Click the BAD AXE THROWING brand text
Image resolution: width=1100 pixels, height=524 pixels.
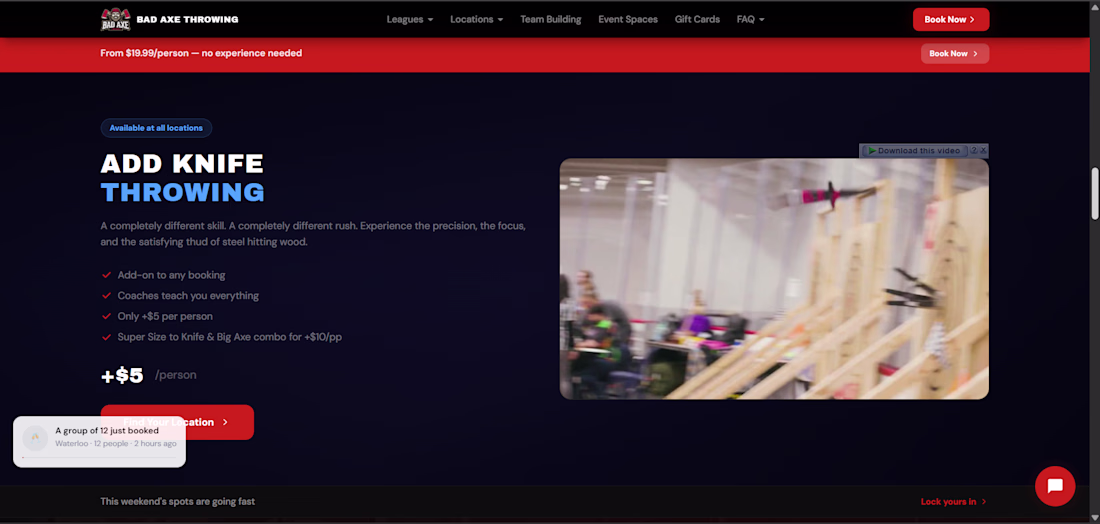187,20
